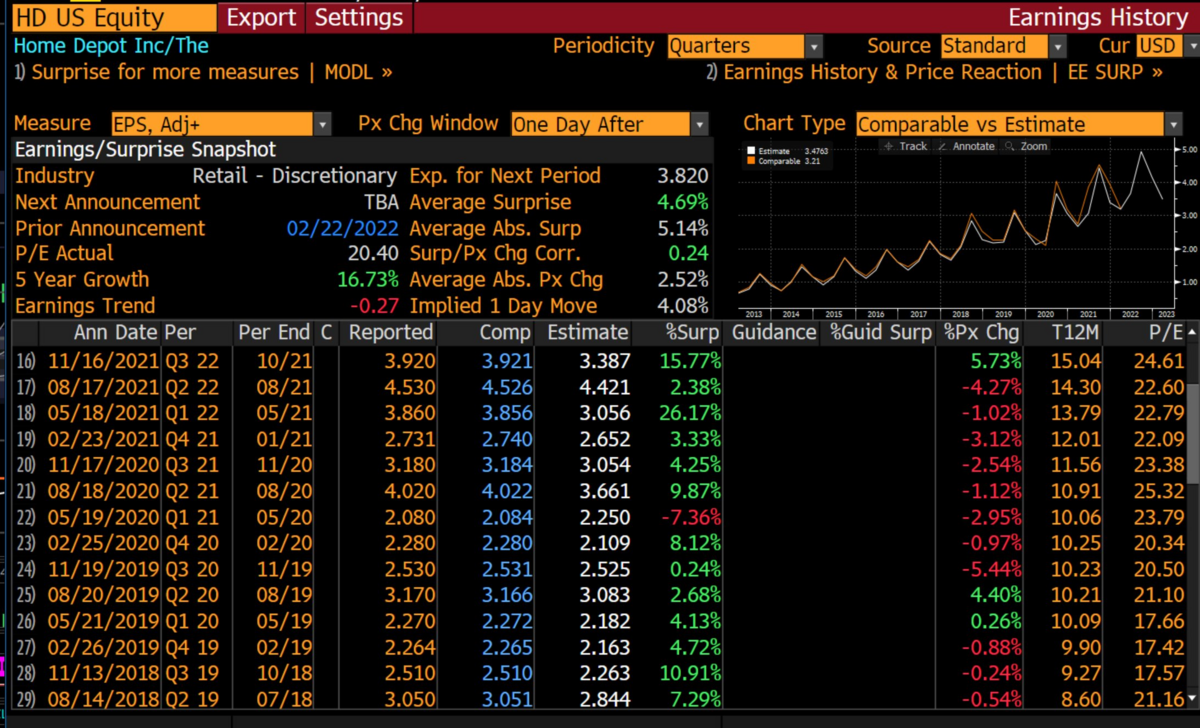Click the 24.61 P/E value
1200x728 pixels.
pos(1160,360)
